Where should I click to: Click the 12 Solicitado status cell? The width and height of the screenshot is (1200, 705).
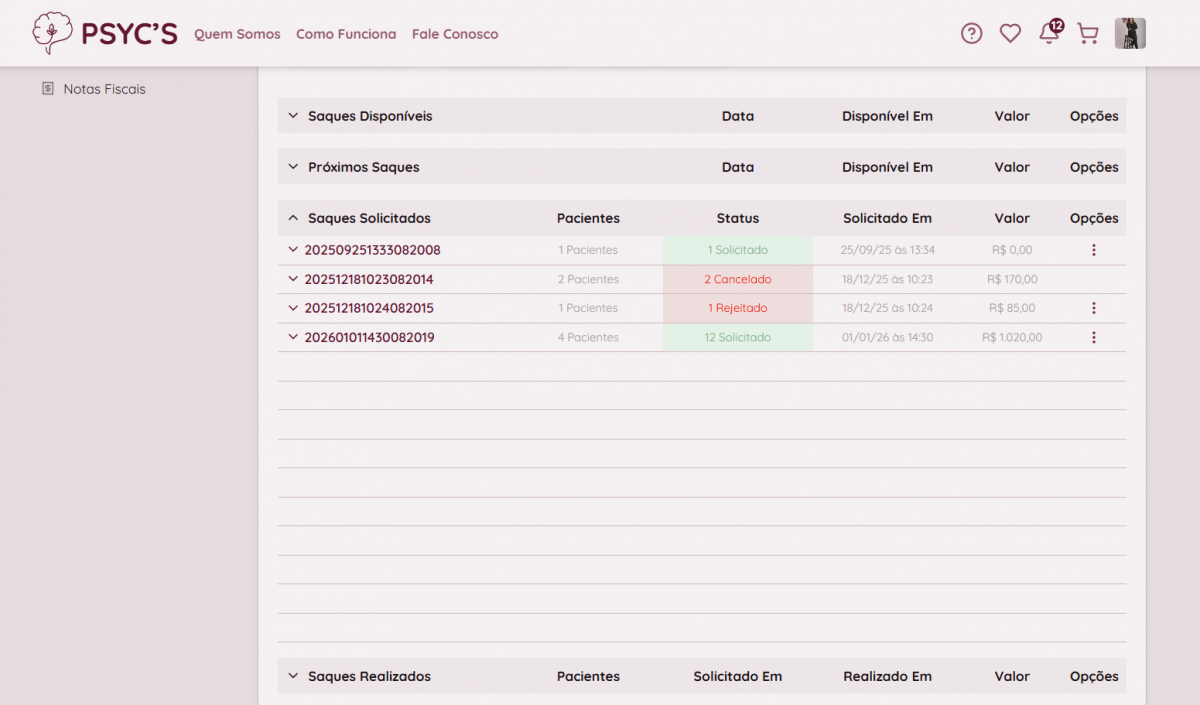[737, 338]
